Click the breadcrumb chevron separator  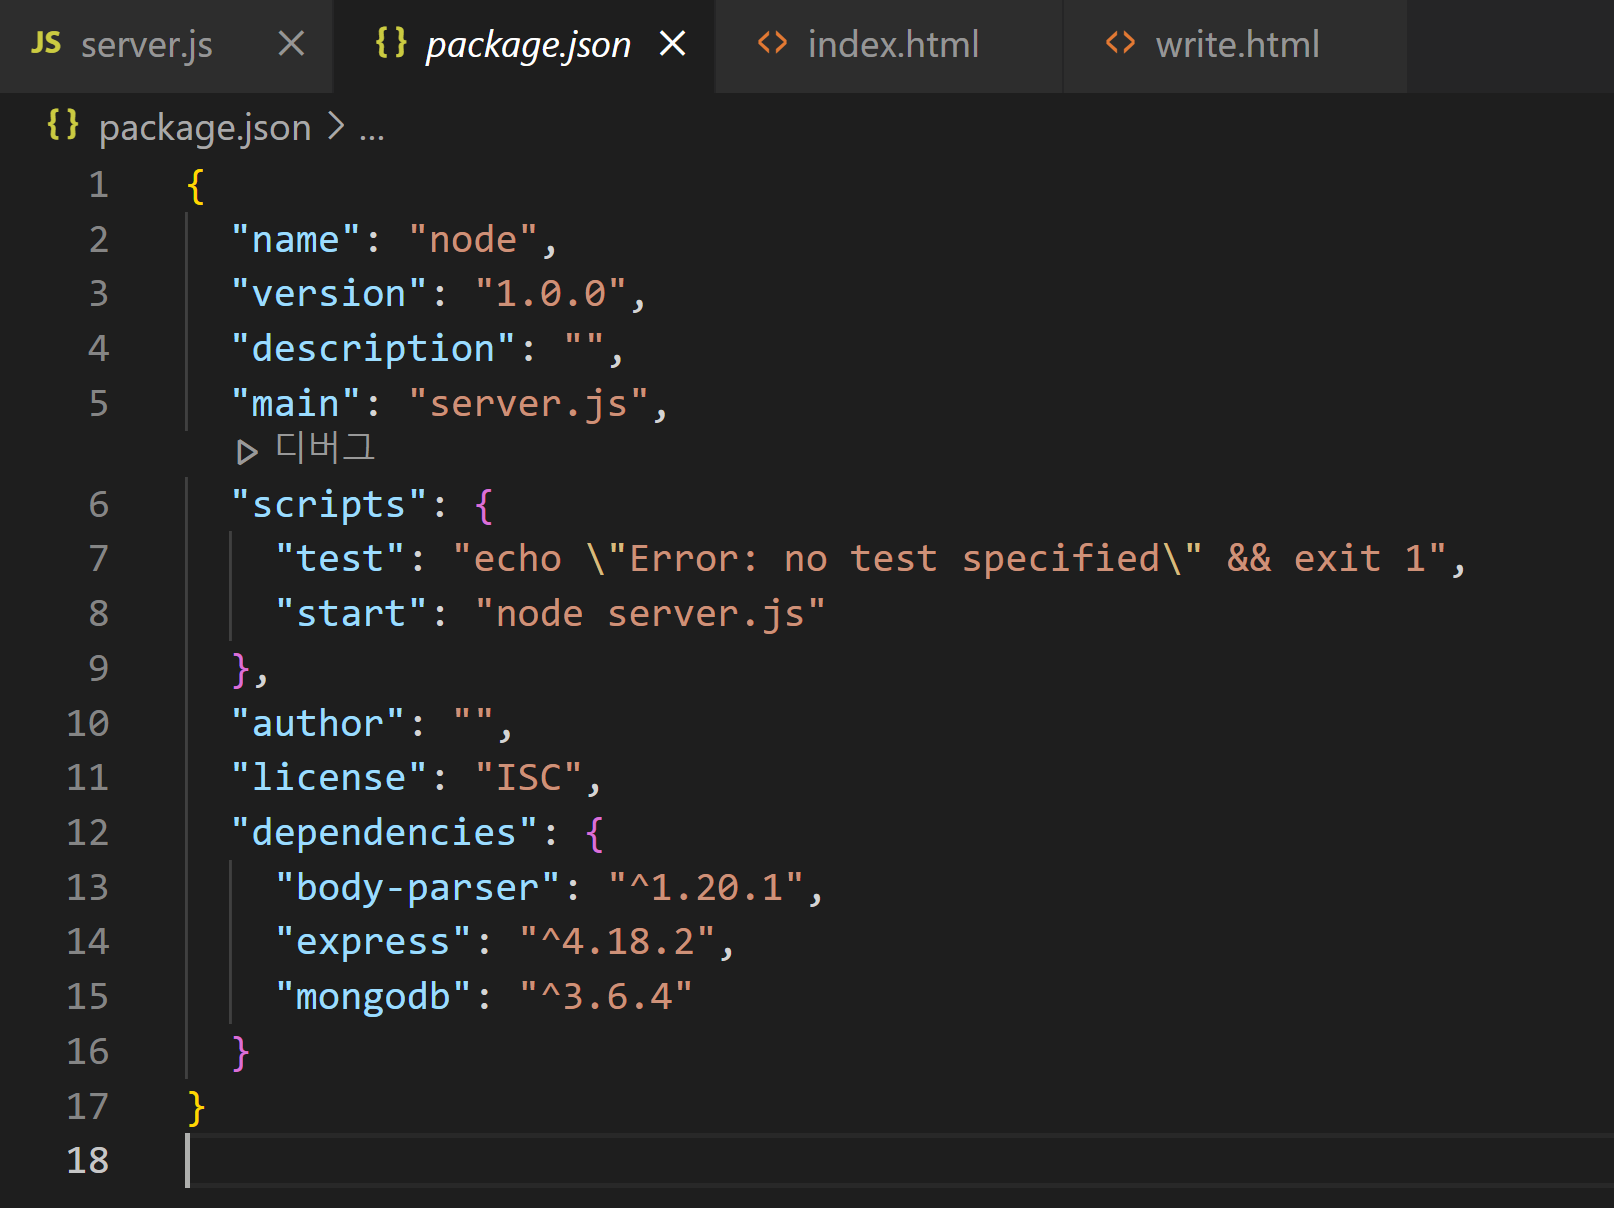pyautogui.click(x=336, y=127)
